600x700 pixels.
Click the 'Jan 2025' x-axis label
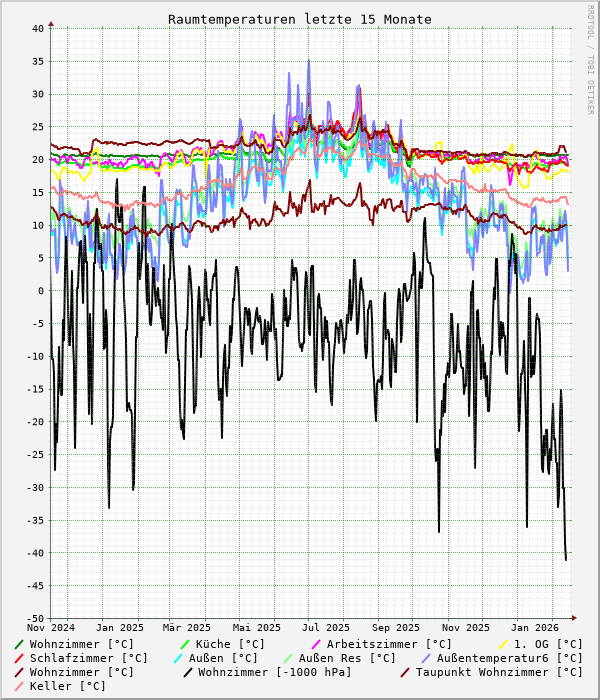tap(120, 628)
